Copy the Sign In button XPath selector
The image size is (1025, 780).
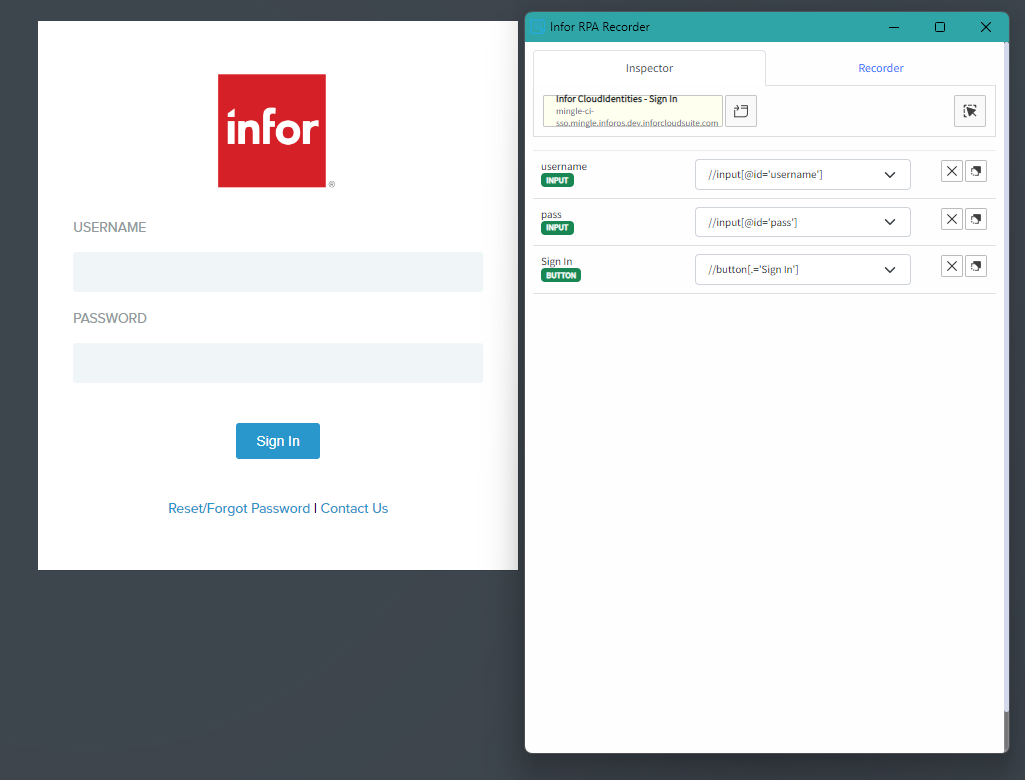point(976,265)
